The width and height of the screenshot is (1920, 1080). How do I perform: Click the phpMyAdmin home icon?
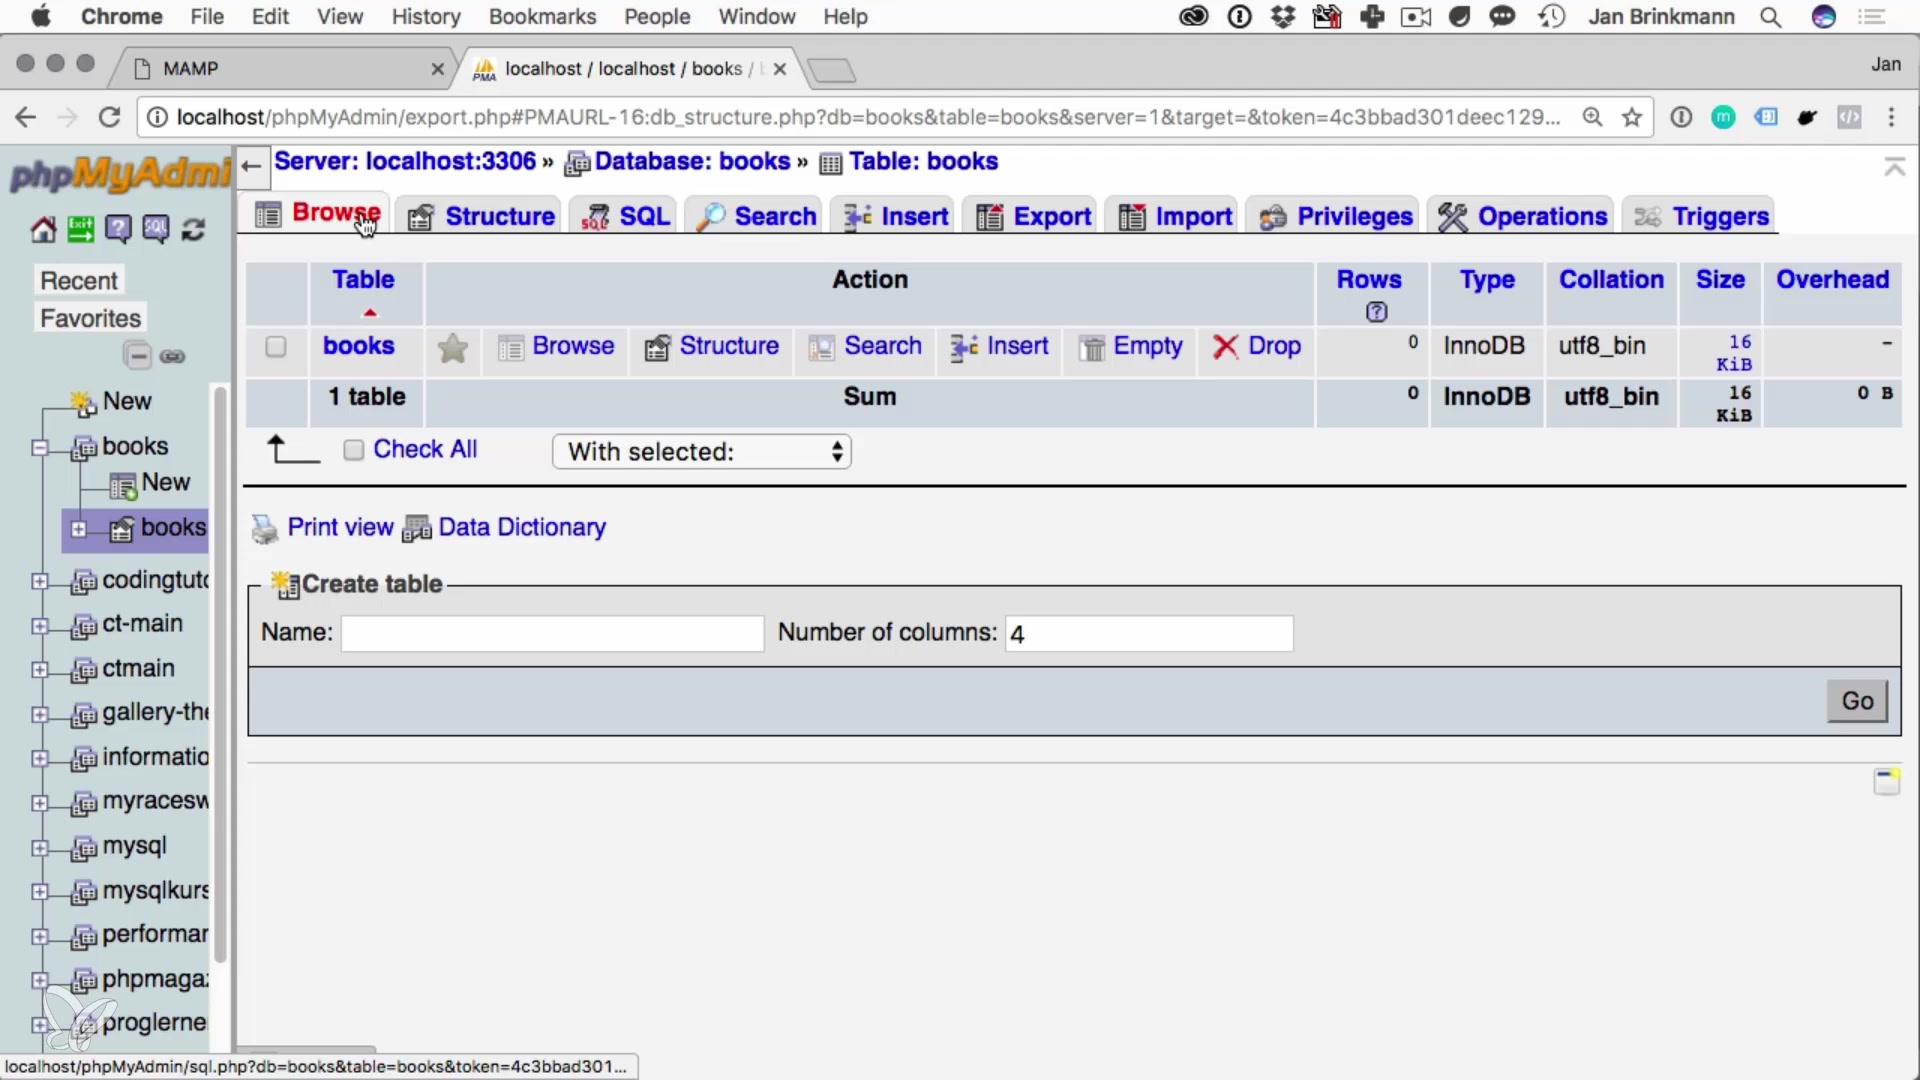pyautogui.click(x=42, y=230)
